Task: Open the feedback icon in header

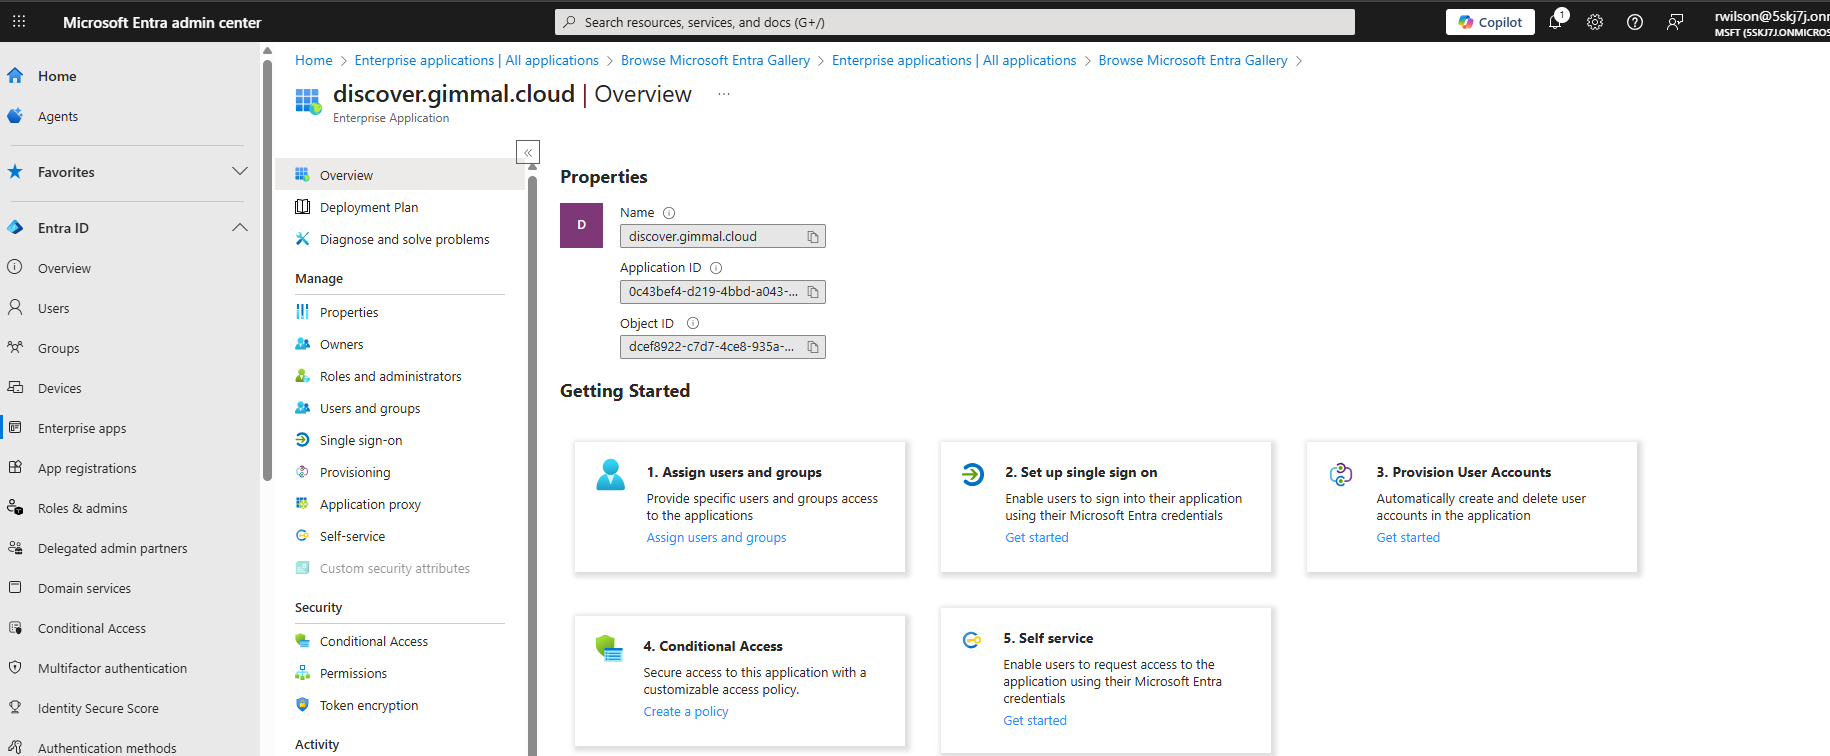Action: 1675,22
